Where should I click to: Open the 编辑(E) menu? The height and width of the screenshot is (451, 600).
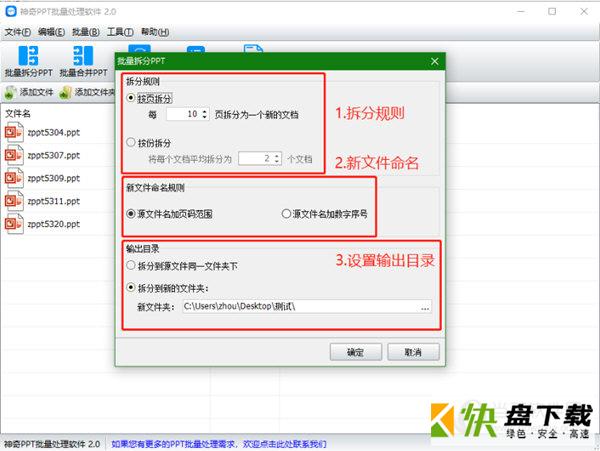(51, 32)
